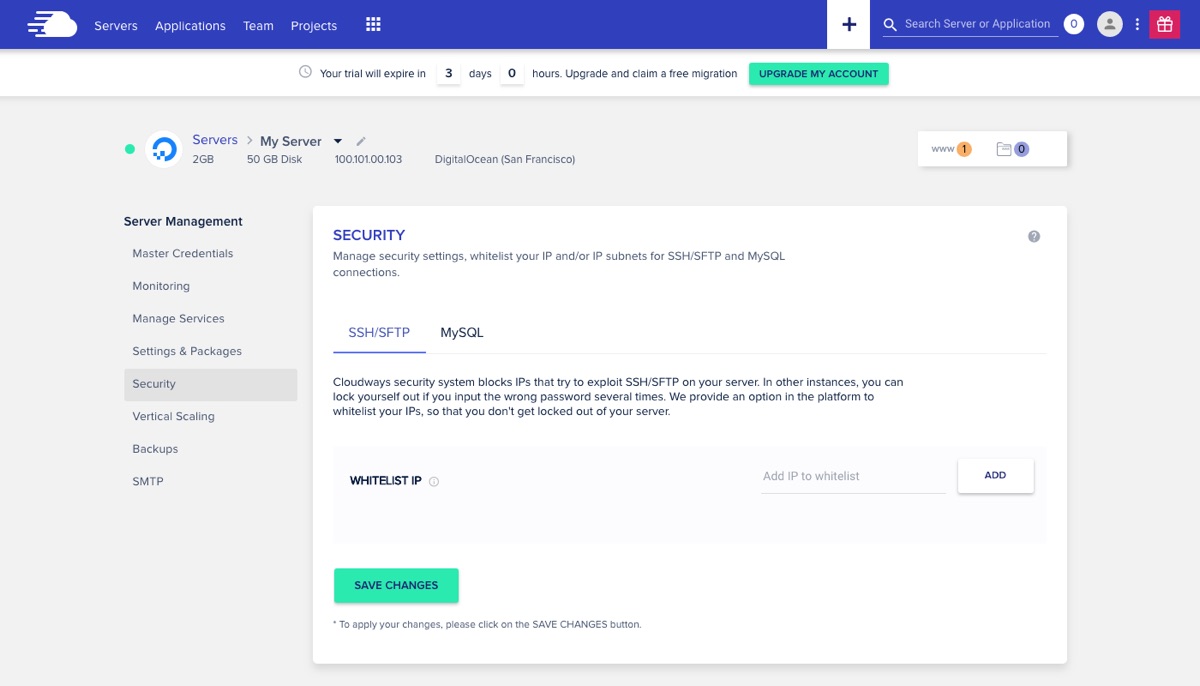Click the Save Changes button
The width and height of the screenshot is (1200, 686).
pyautogui.click(x=396, y=586)
